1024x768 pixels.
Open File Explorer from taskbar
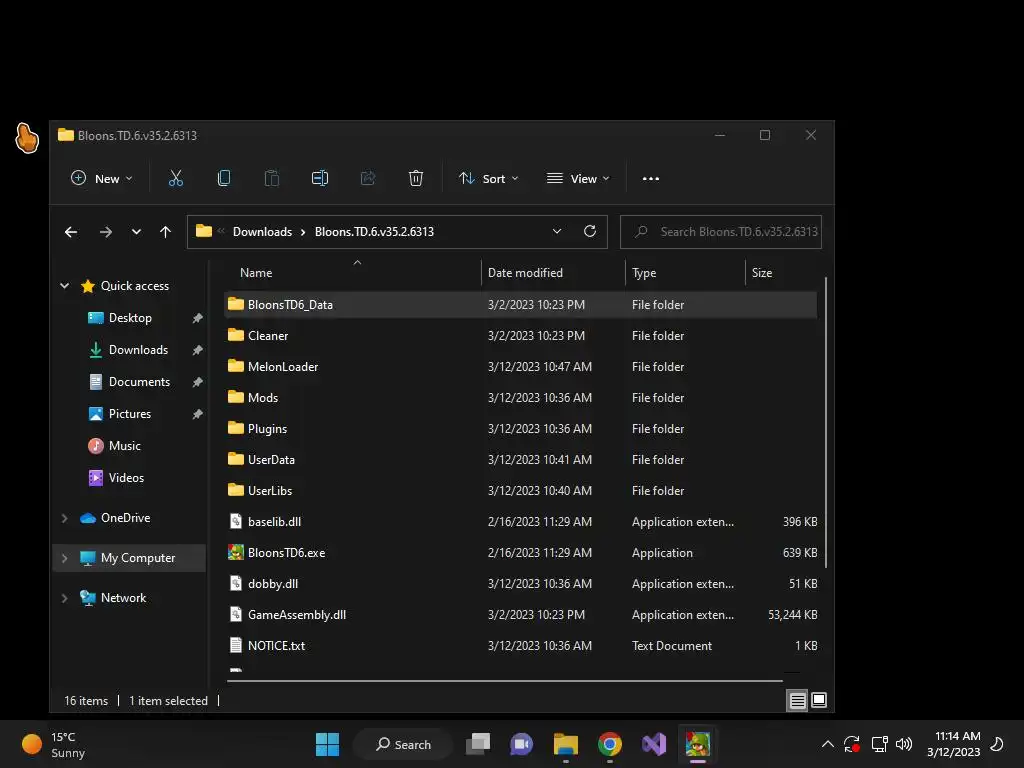click(x=566, y=744)
